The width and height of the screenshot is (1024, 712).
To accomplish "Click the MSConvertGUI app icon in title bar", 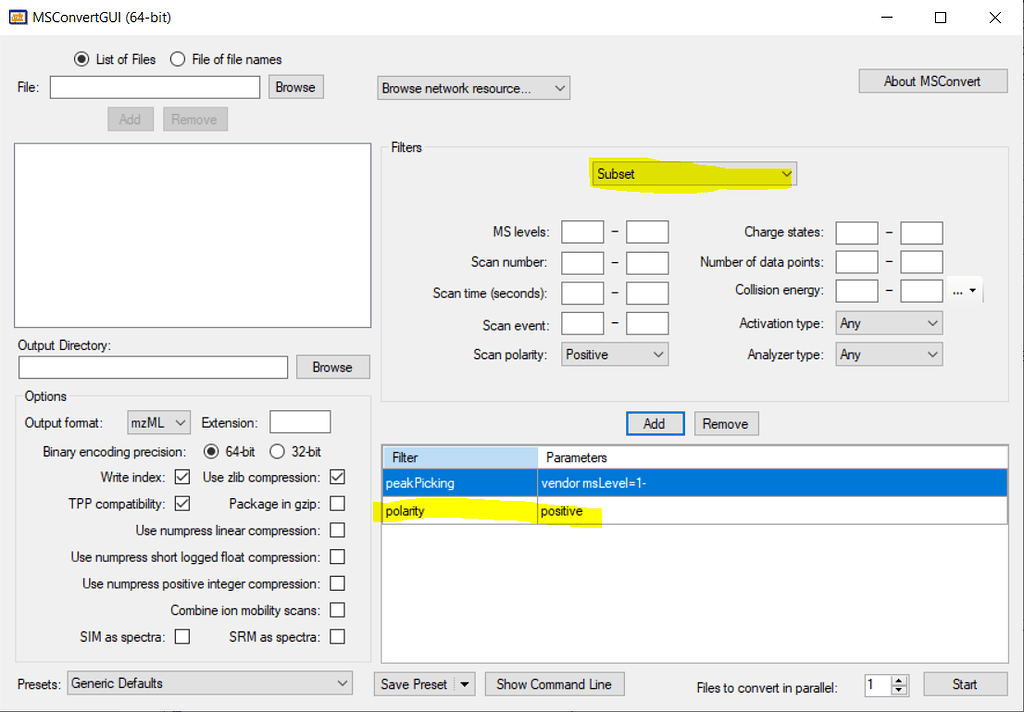I will (18, 17).
